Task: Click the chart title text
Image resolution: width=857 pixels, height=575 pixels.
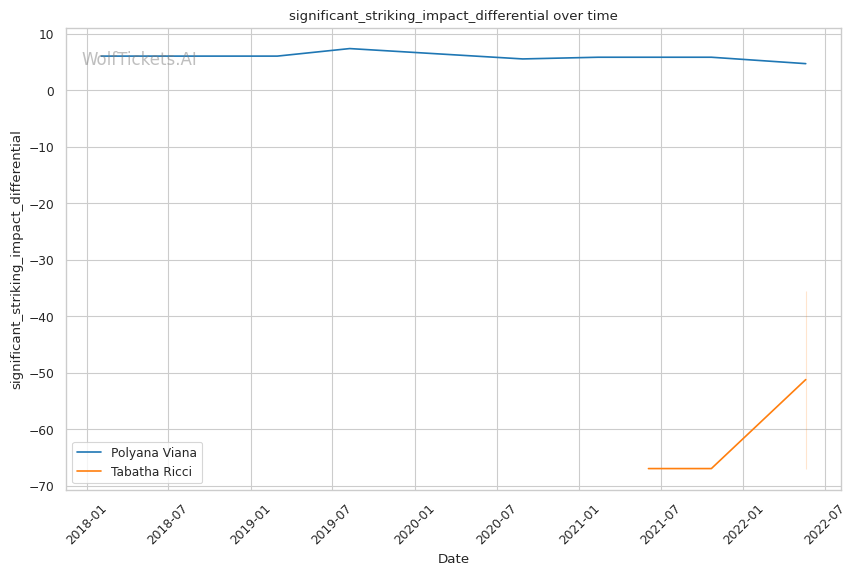Action: 452,15
